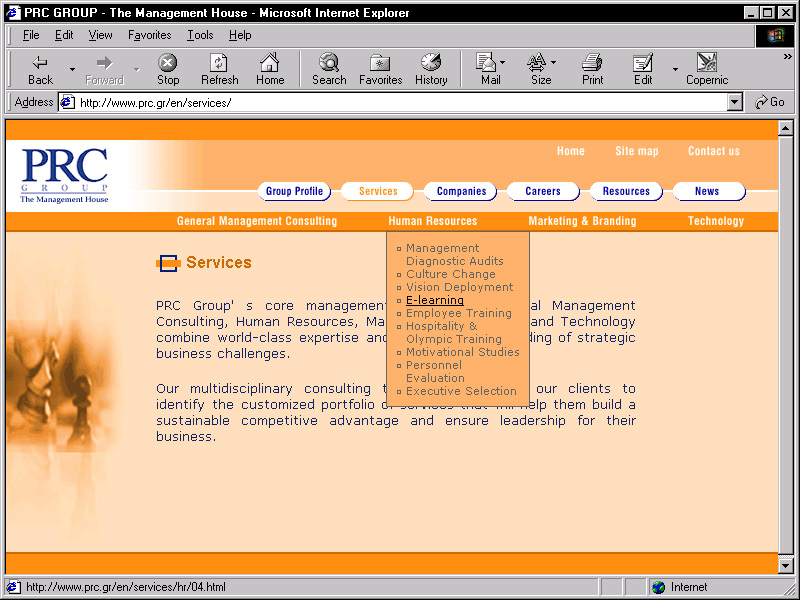Click the IE page icon in the address bar
The image size is (800, 600).
click(x=67, y=103)
